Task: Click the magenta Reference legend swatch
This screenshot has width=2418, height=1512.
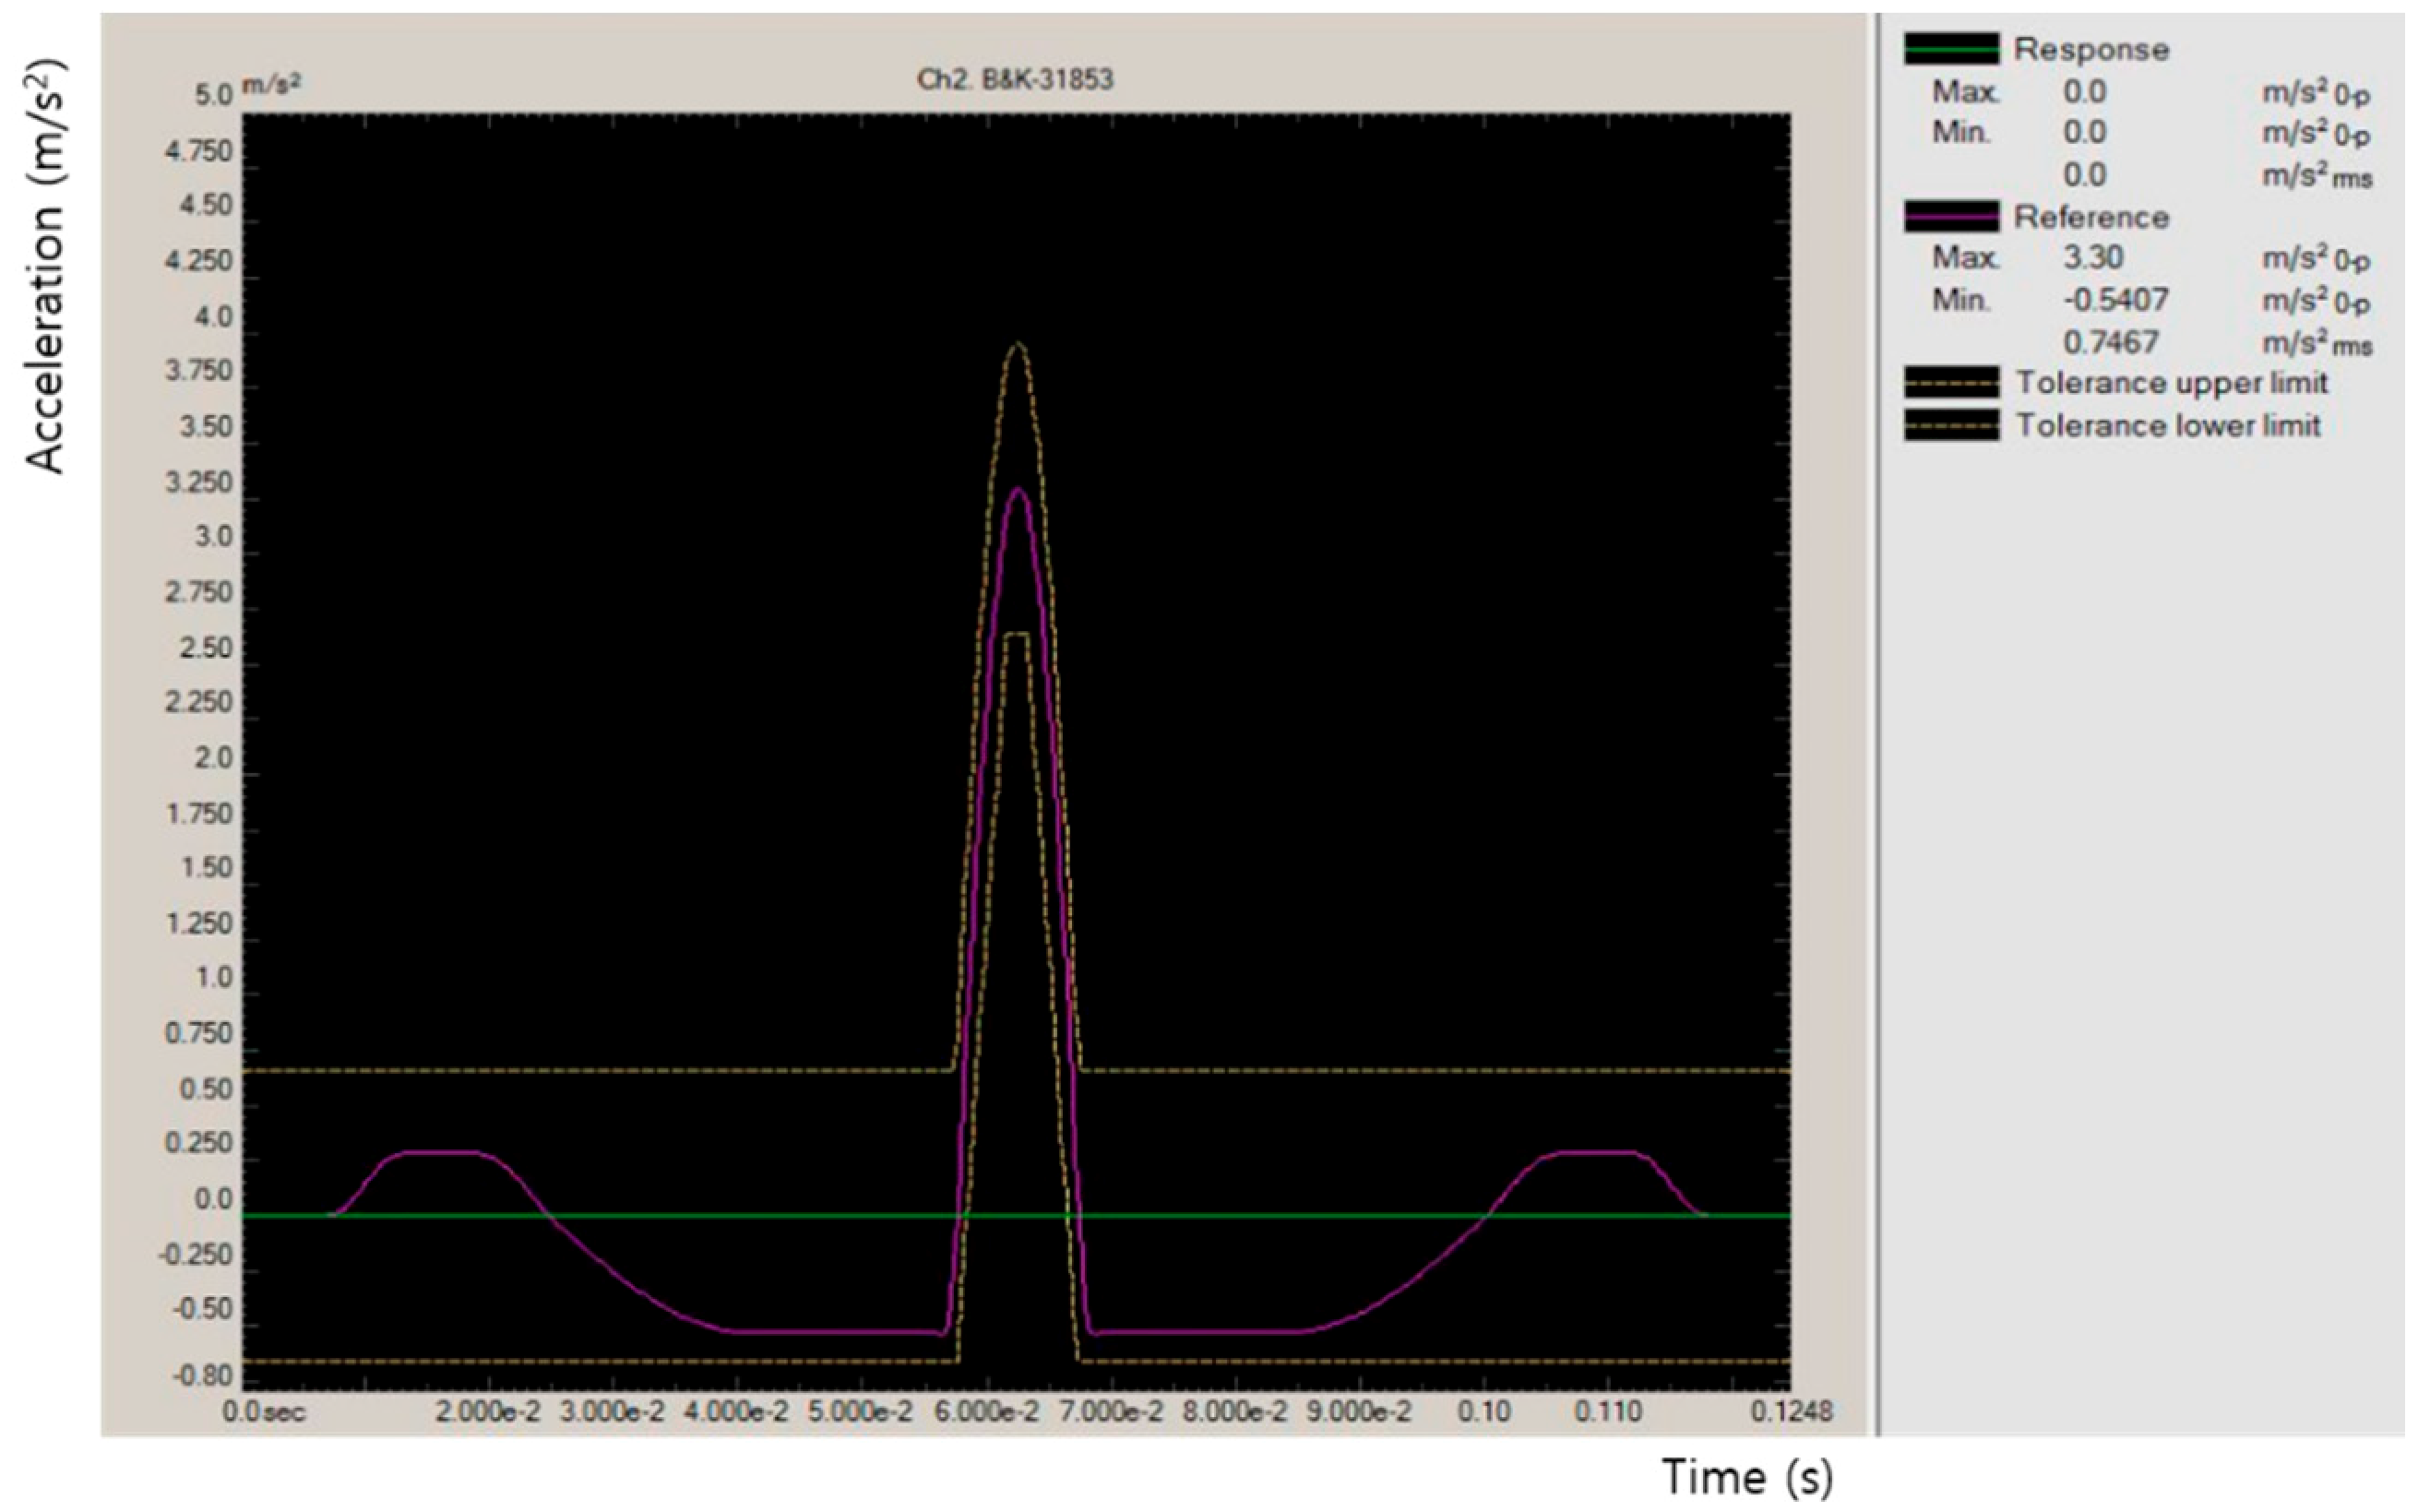Action: click(x=1951, y=216)
